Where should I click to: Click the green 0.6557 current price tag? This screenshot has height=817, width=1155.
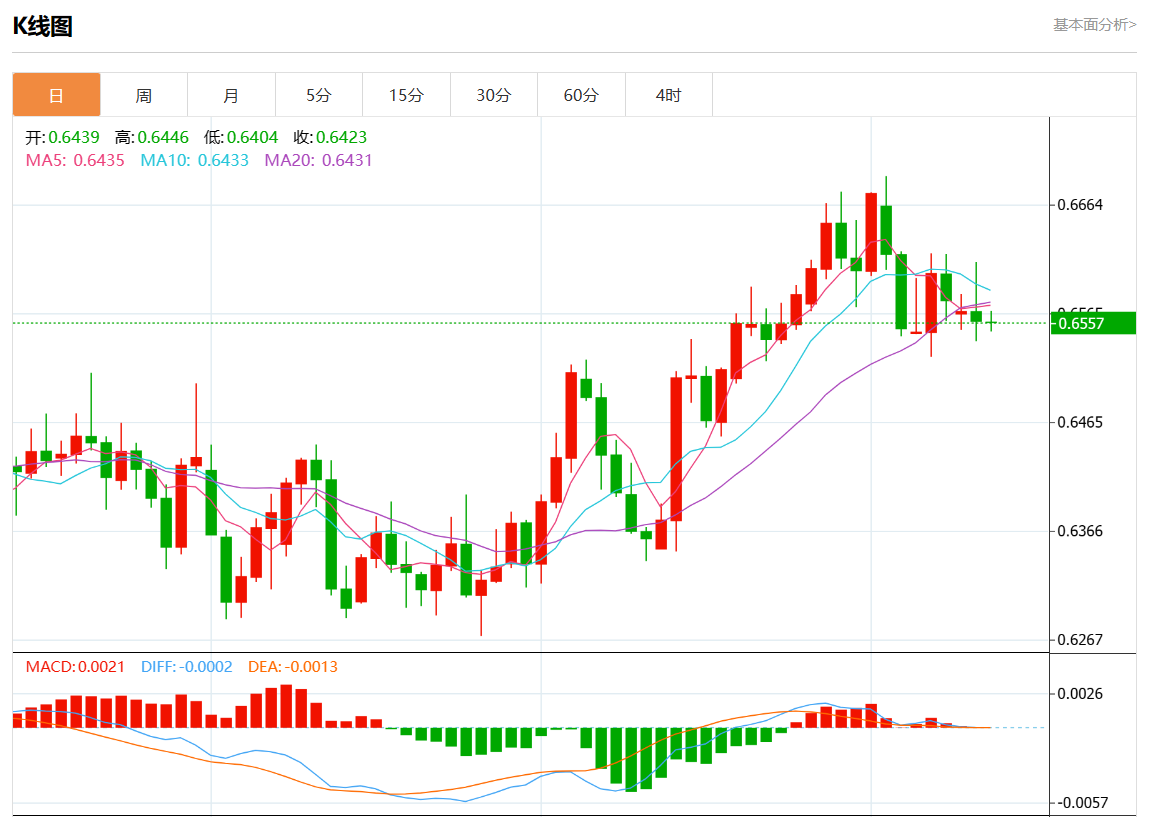(1093, 323)
